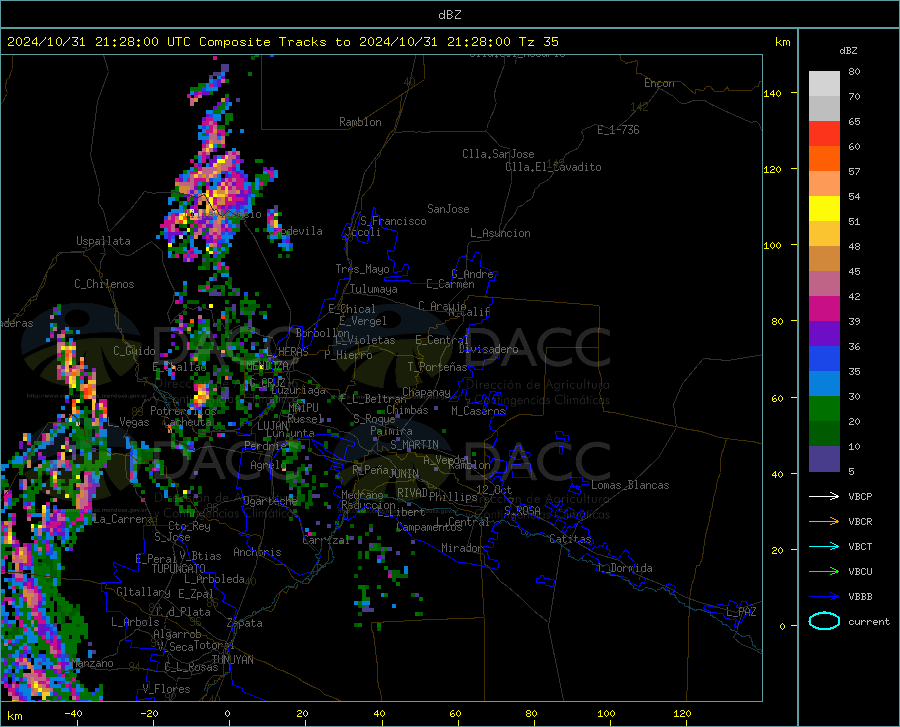The image size is (900, 727).
Task: Click the Encon map label
Action: (x=659, y=83)
